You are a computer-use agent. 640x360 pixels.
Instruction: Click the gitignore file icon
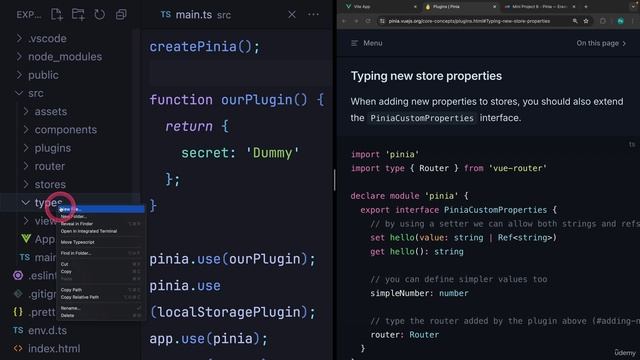click(x=18, y=293)
